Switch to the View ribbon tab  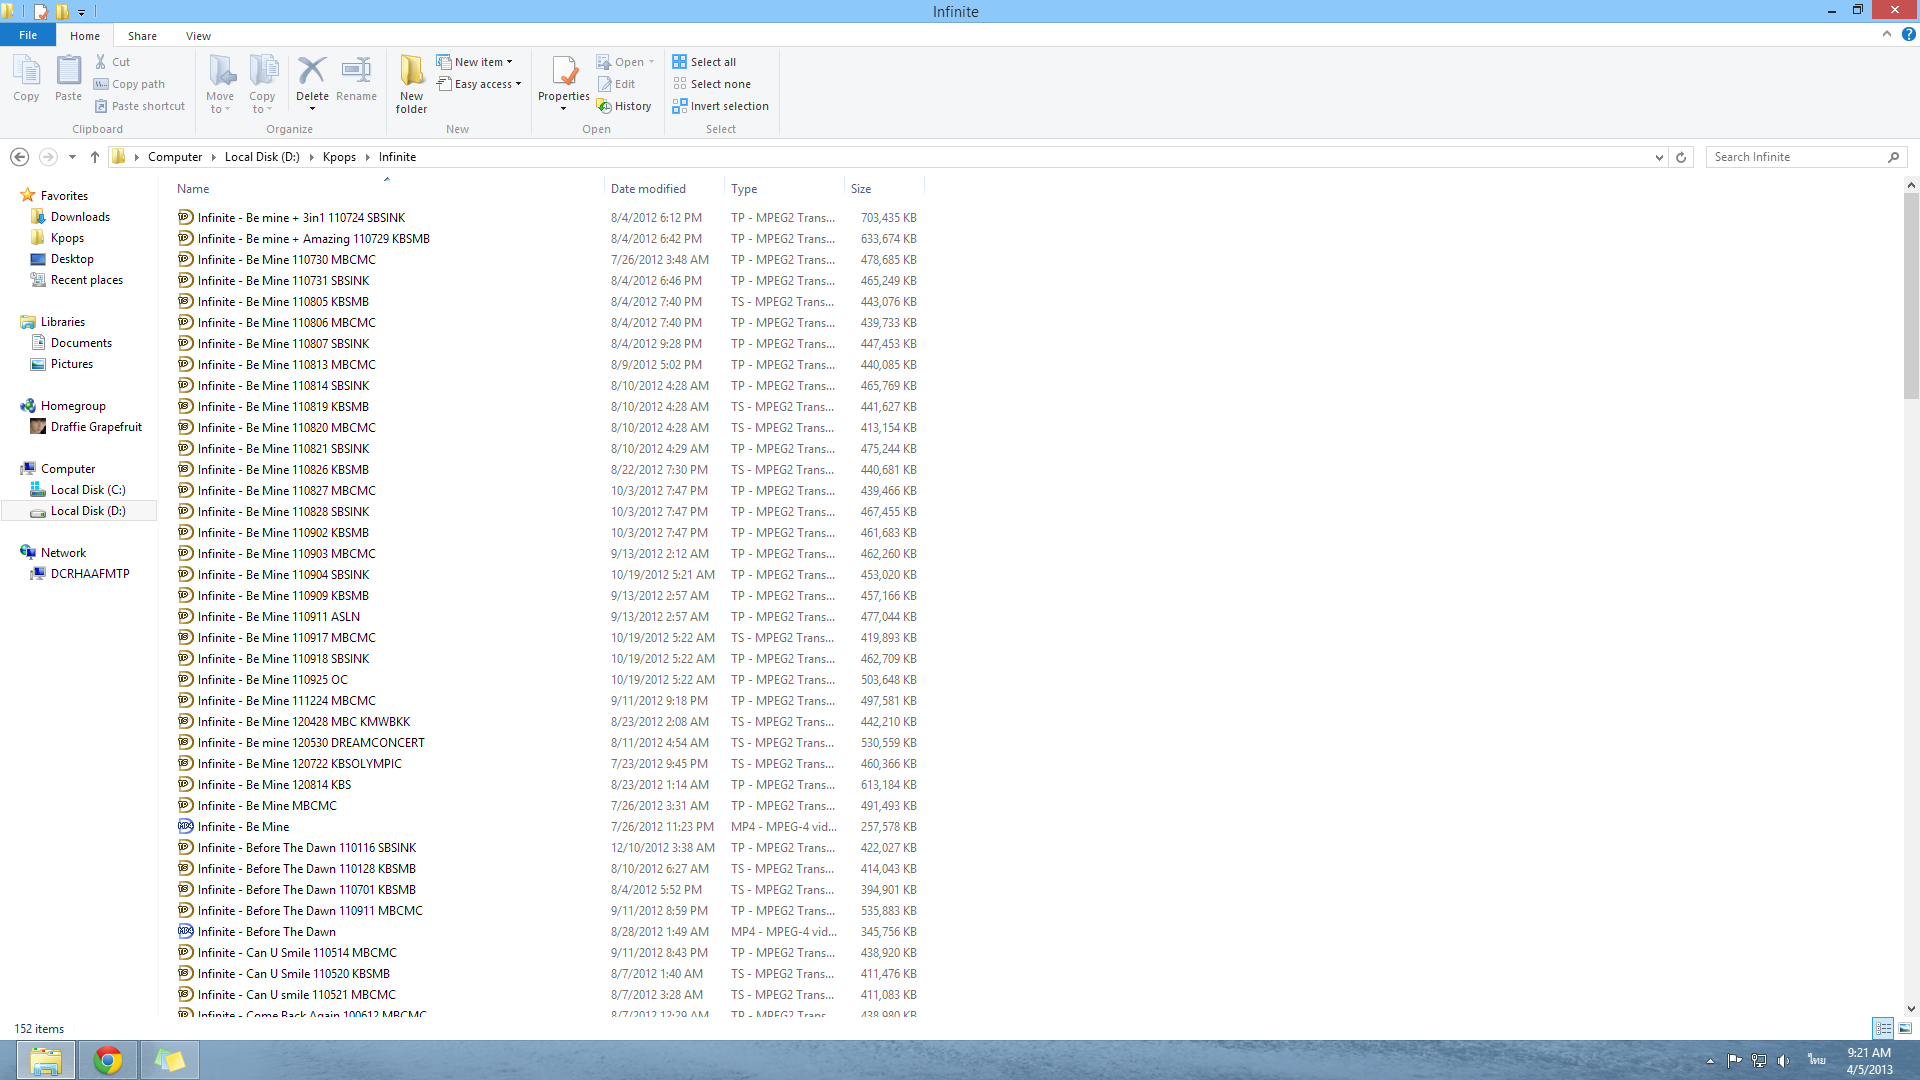tap(198, 36)
